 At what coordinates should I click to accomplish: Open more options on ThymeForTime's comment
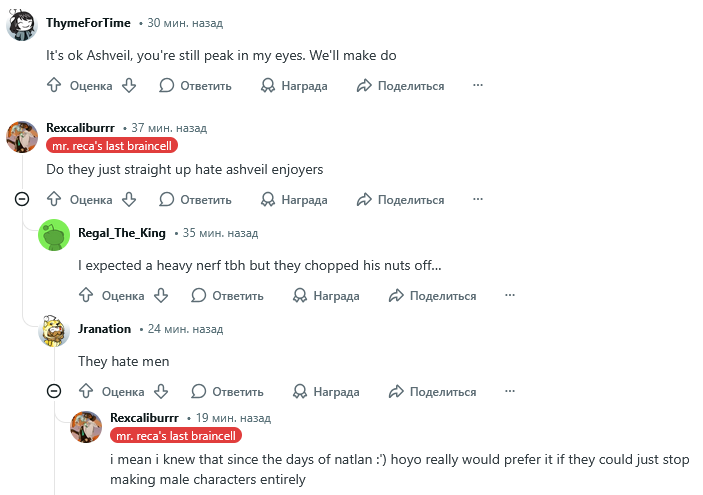point(478,86)
